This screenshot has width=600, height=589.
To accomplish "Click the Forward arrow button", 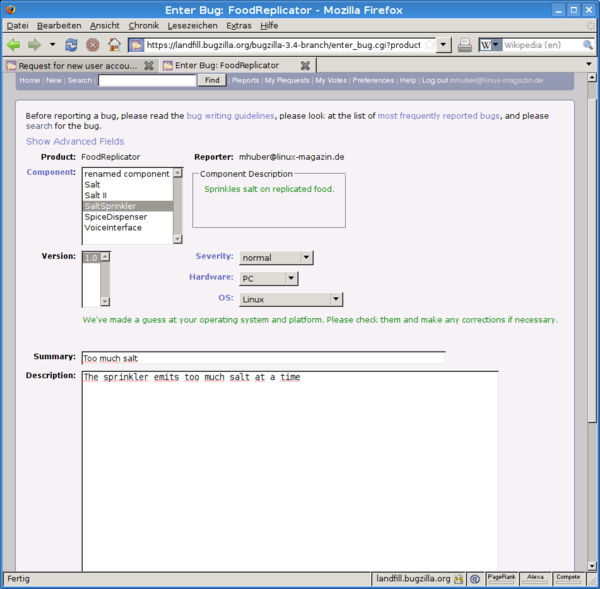I will point(34,45).
